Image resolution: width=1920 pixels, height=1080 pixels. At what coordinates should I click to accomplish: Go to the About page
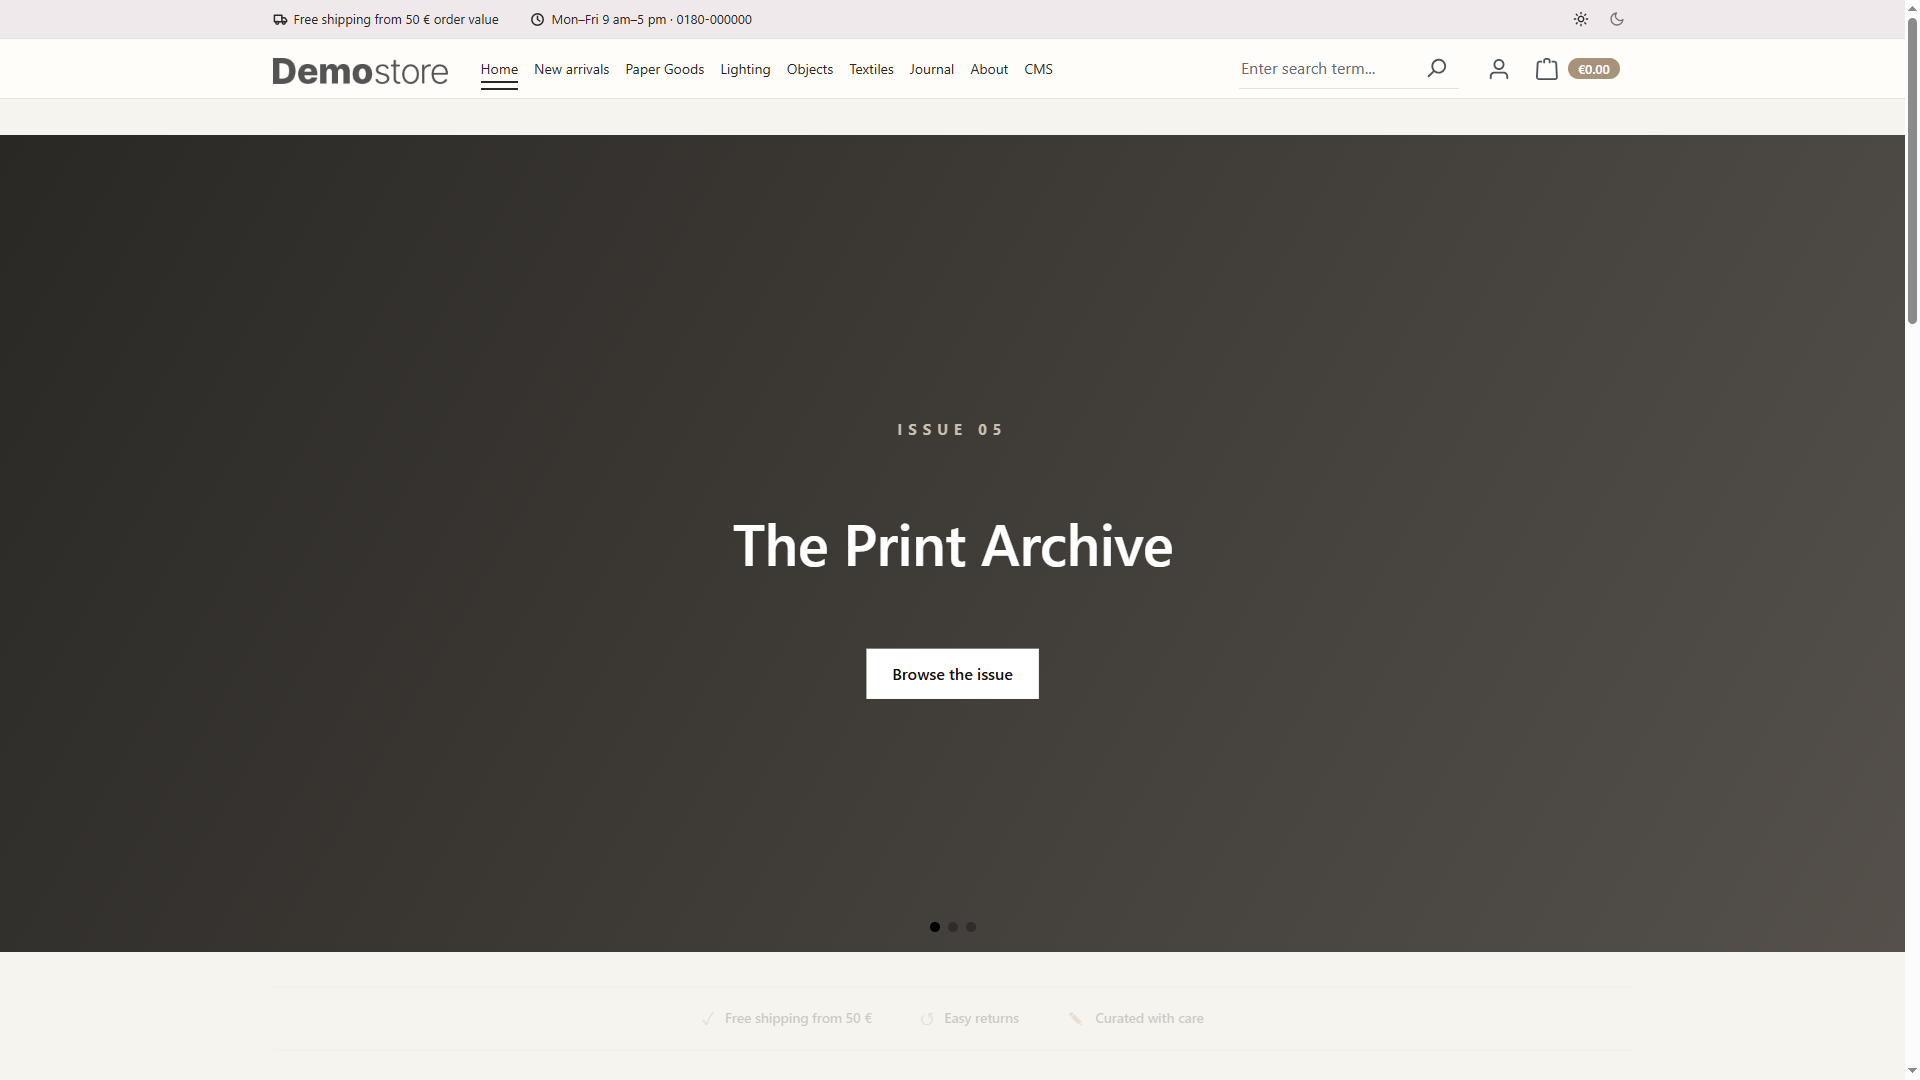click(x=989, y=69)
